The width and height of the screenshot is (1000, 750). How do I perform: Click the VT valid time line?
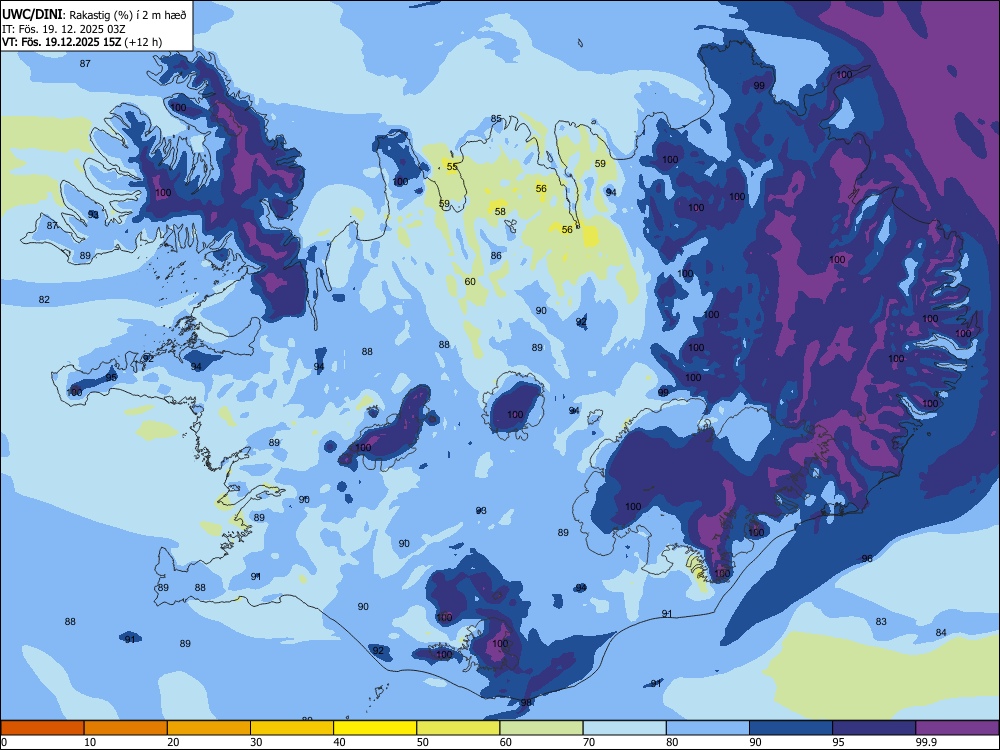pyautogui.click(x=82, y=43)
